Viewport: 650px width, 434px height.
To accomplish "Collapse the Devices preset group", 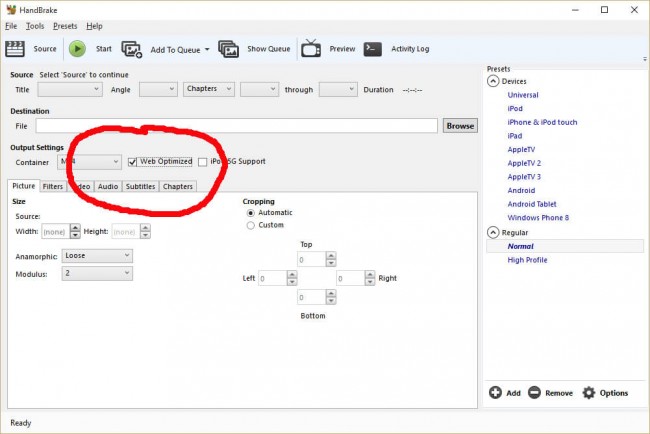I will coord(492,81).
